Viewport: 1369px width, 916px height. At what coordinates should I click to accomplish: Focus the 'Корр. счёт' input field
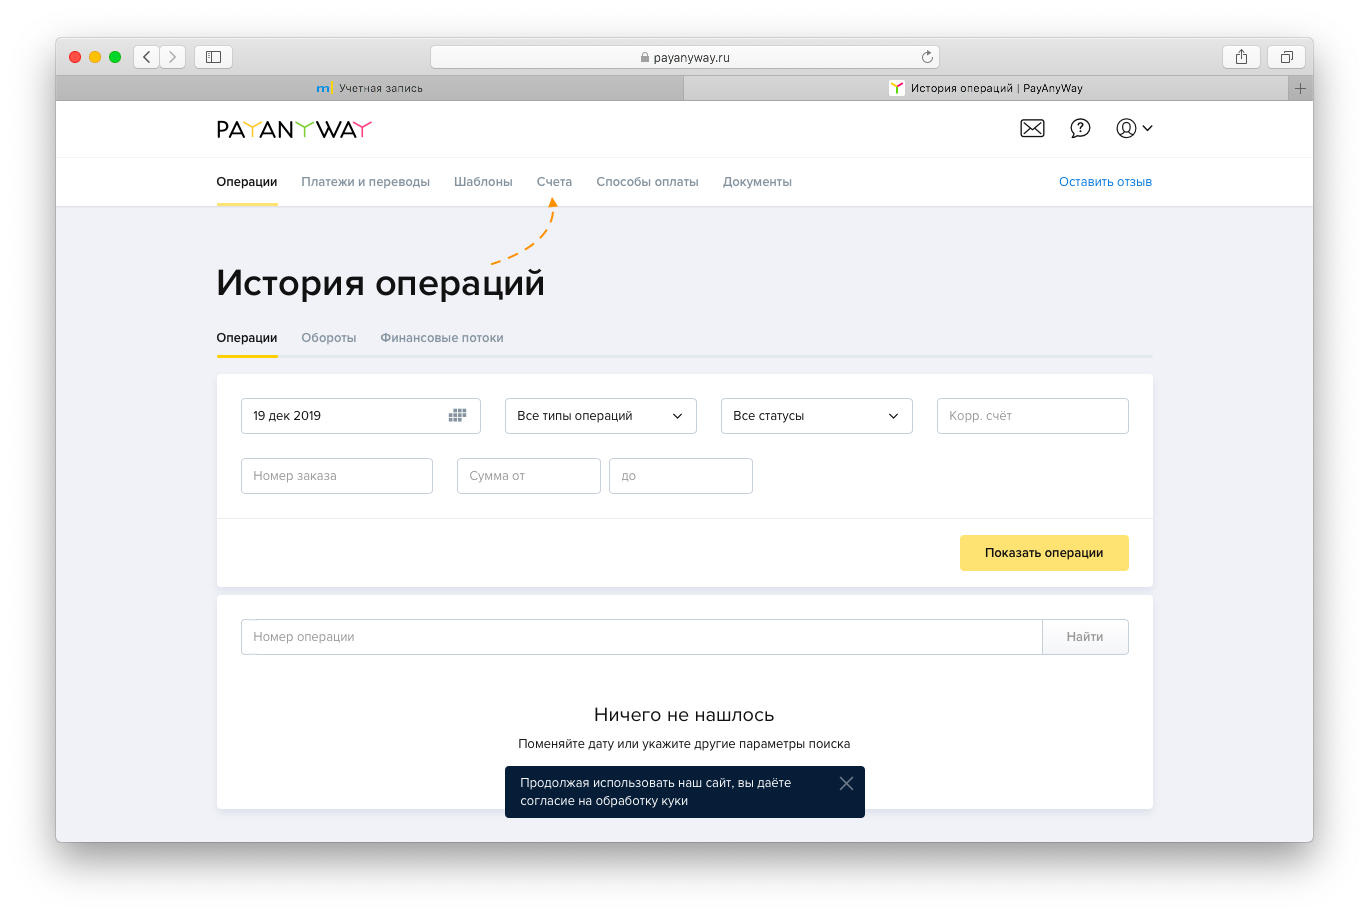click(1032, 416)
